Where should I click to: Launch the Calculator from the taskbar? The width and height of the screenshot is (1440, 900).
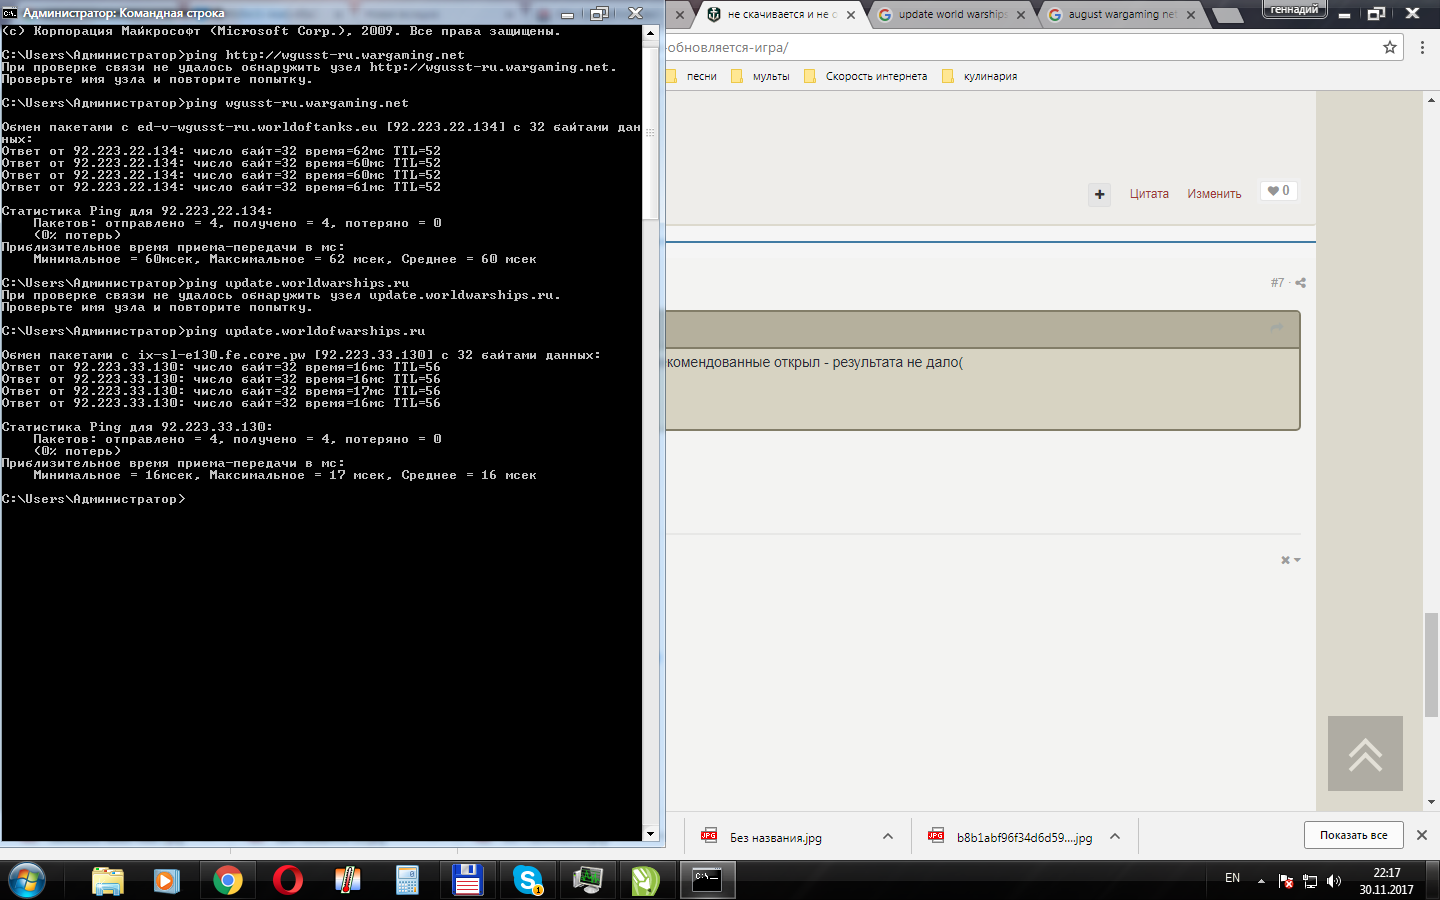click(407, 881)
